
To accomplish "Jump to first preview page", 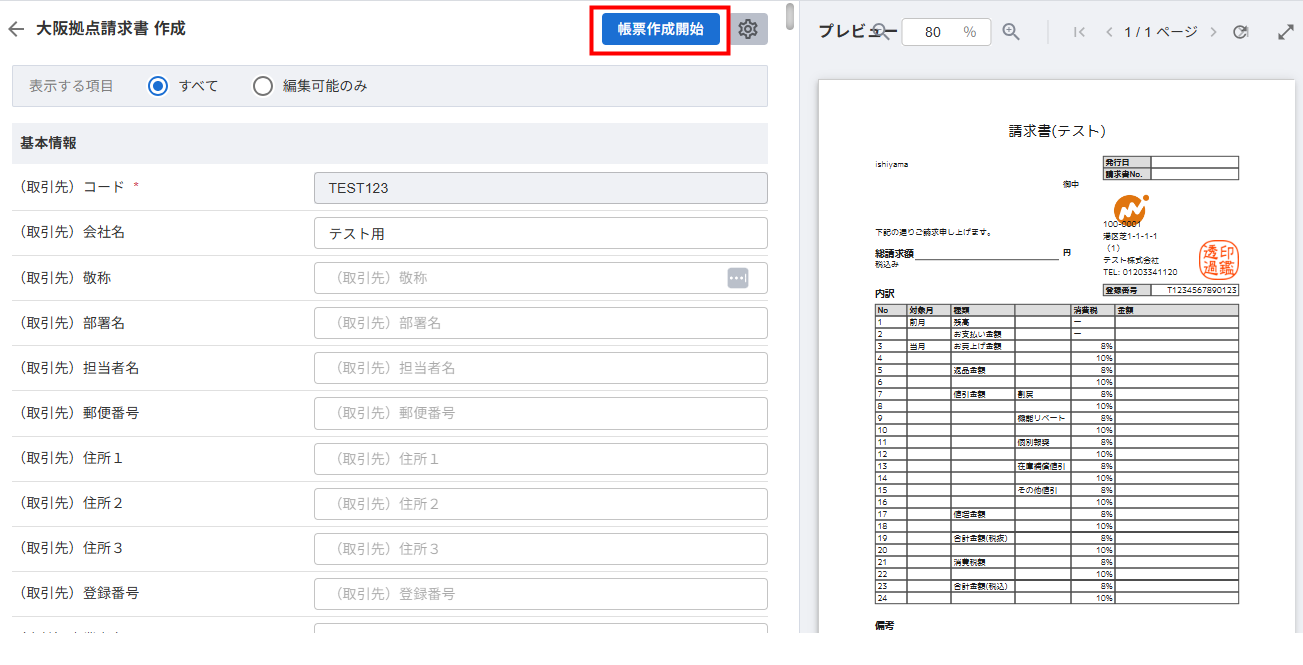I will tap(1079, 32).
